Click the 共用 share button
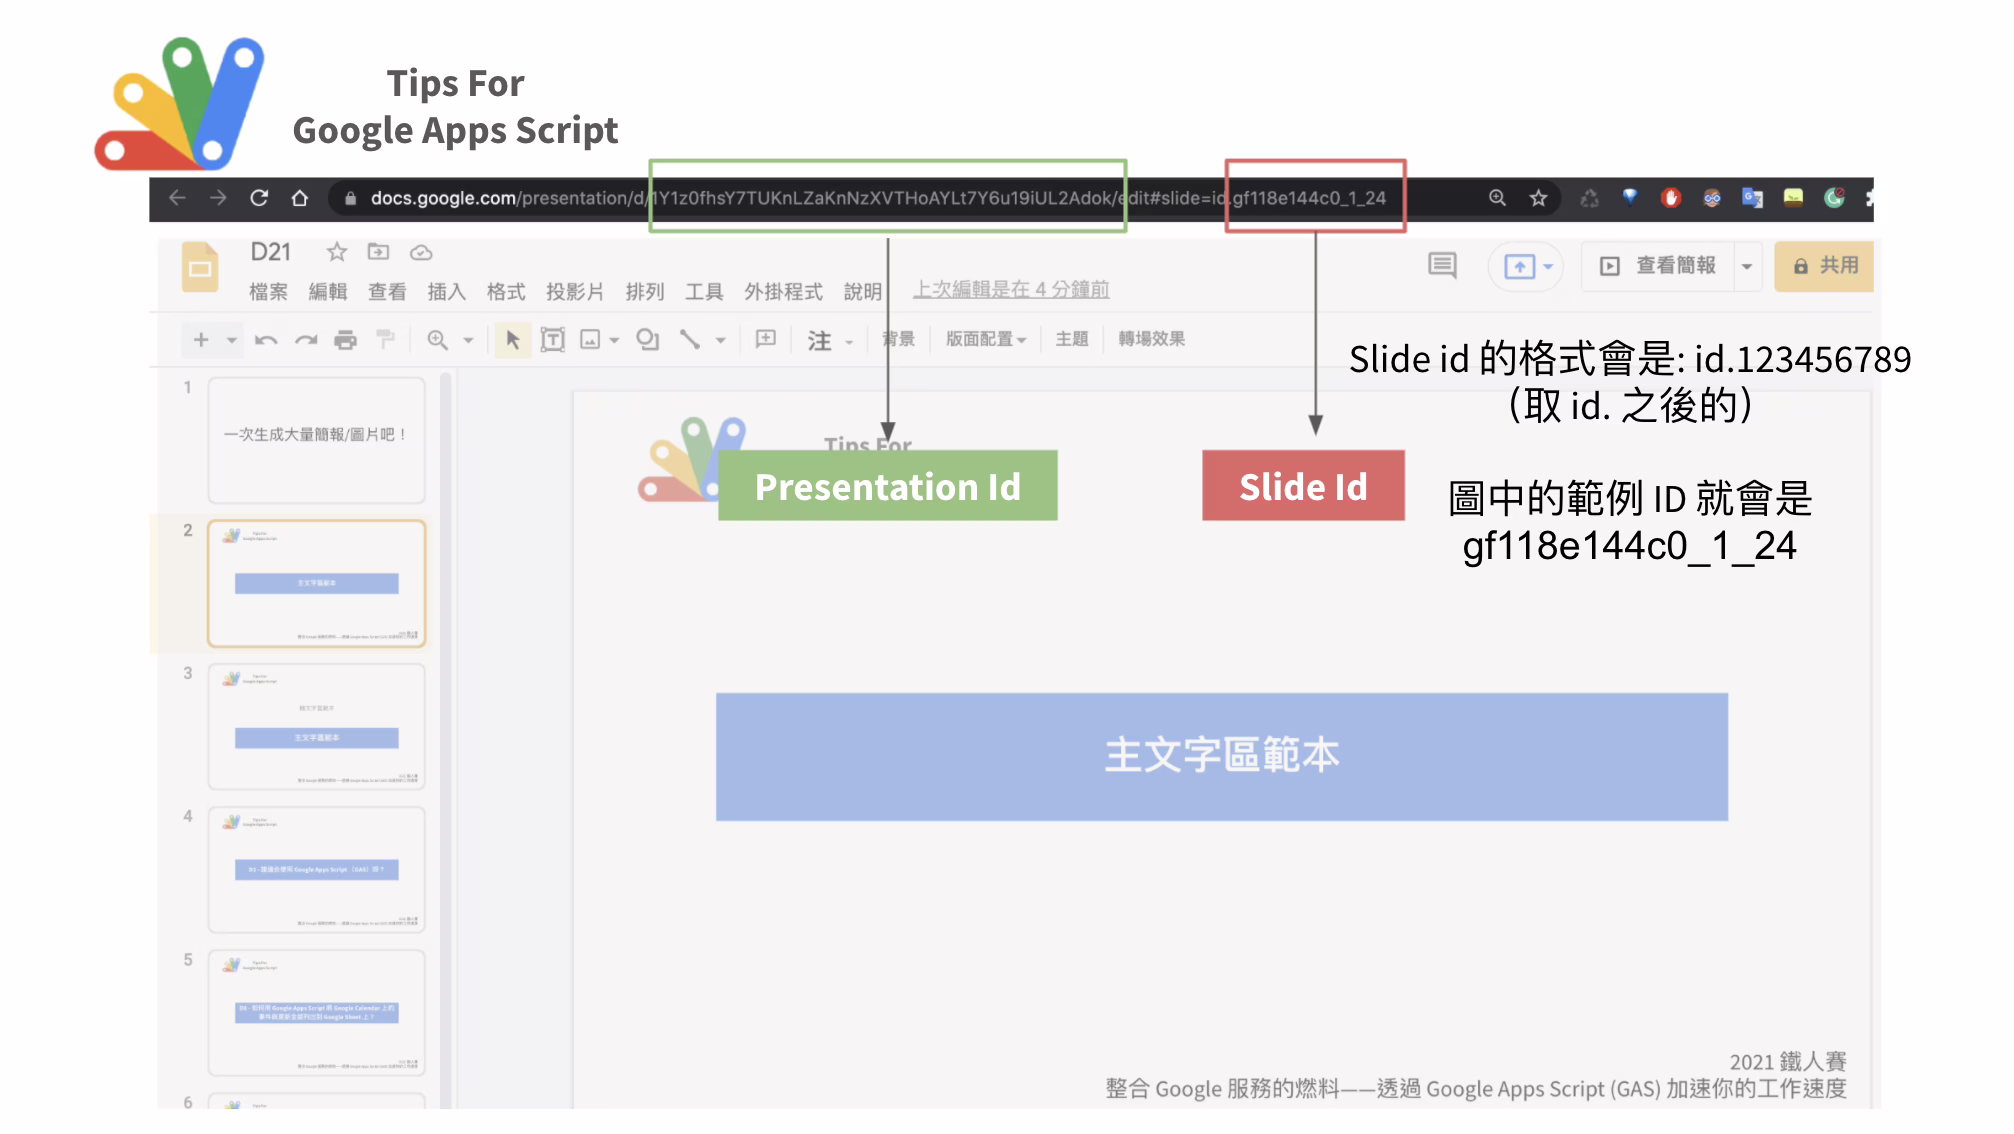This screenshot has height=1134, width=2014. pyautogui.click(x=1824, y=266)
